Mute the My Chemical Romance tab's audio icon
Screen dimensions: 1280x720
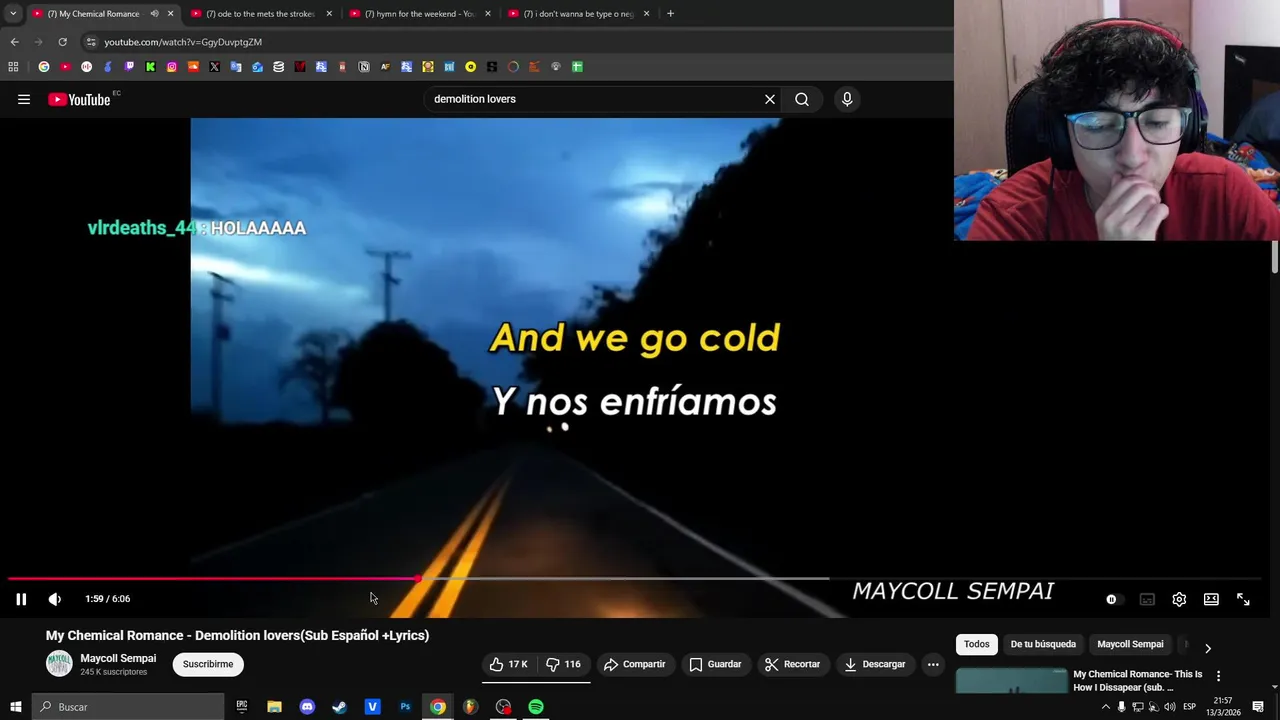tap(154, 14)
